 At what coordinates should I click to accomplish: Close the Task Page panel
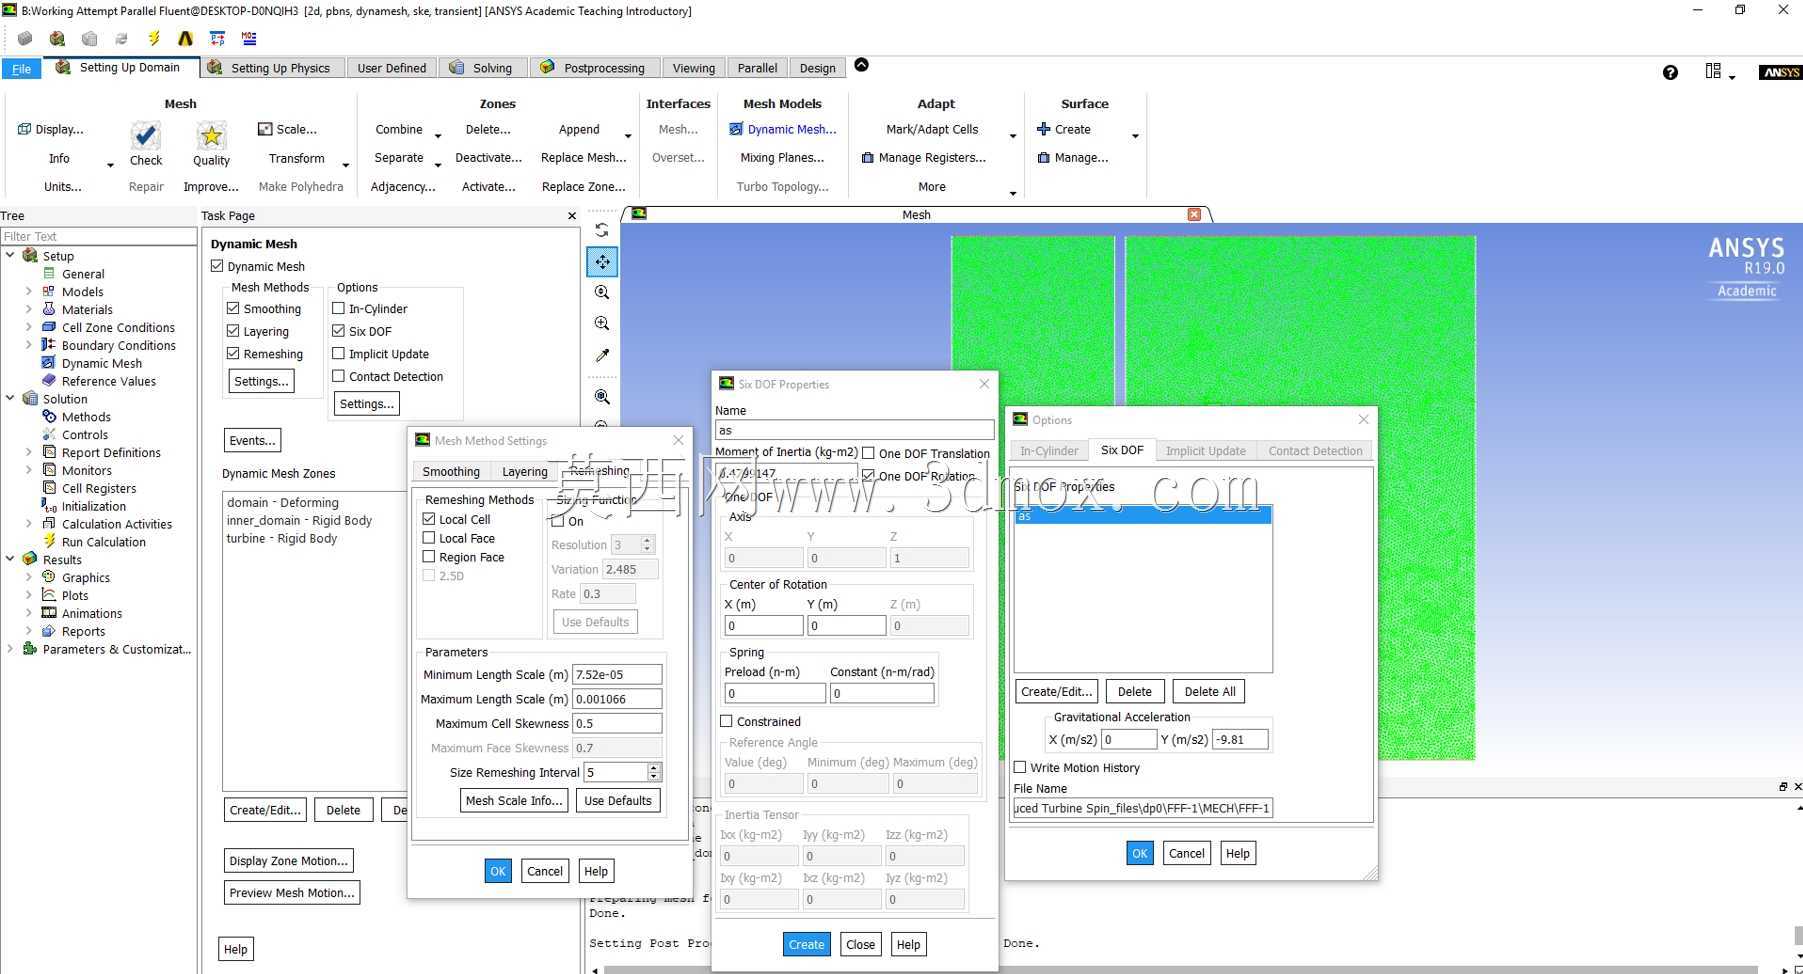572,216
